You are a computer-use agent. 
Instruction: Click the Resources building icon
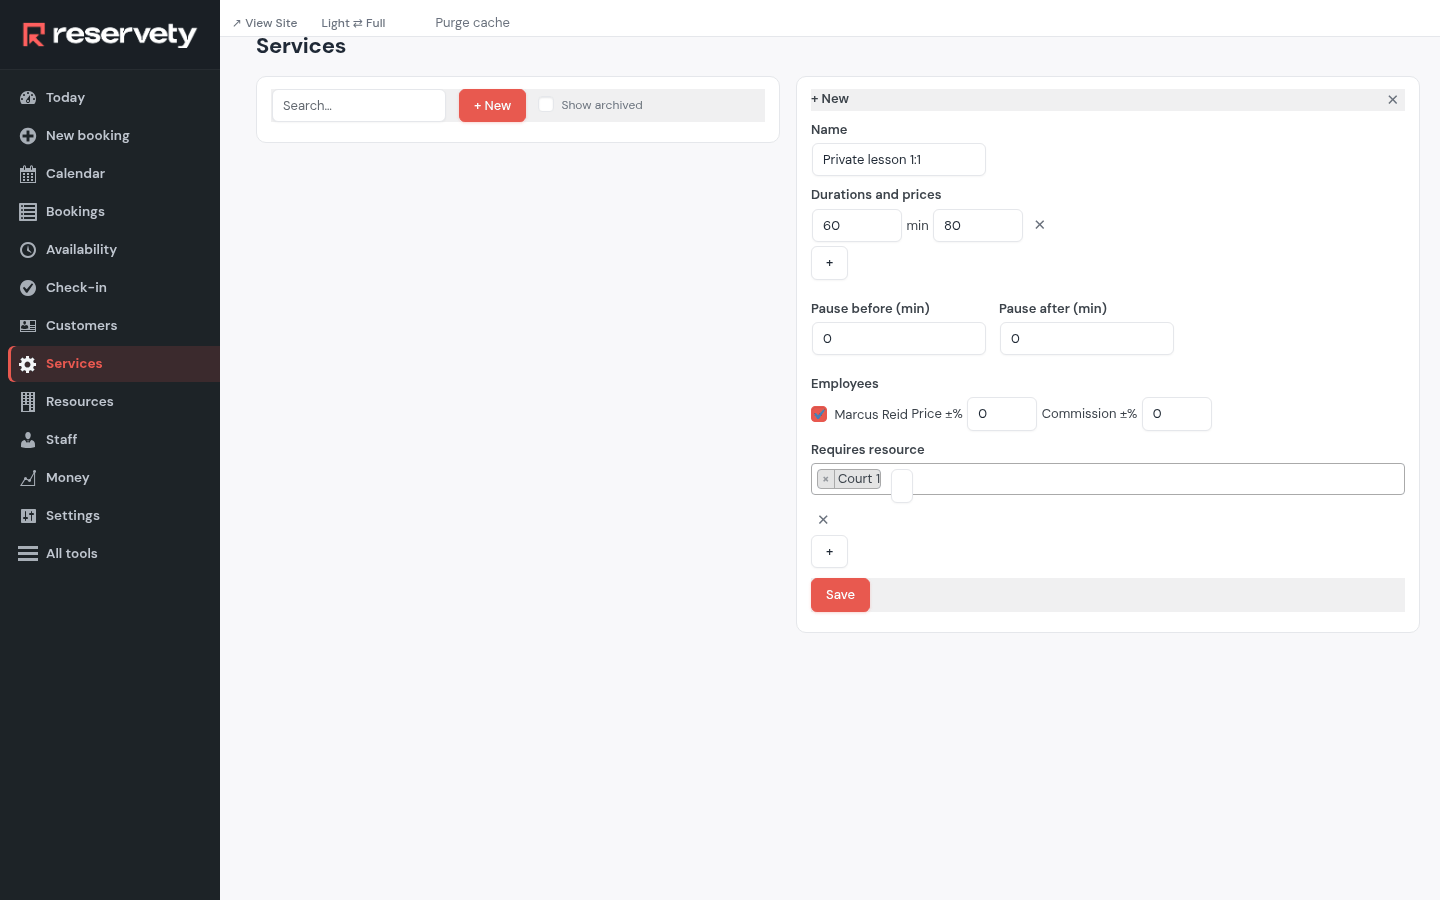click(28, 402)
